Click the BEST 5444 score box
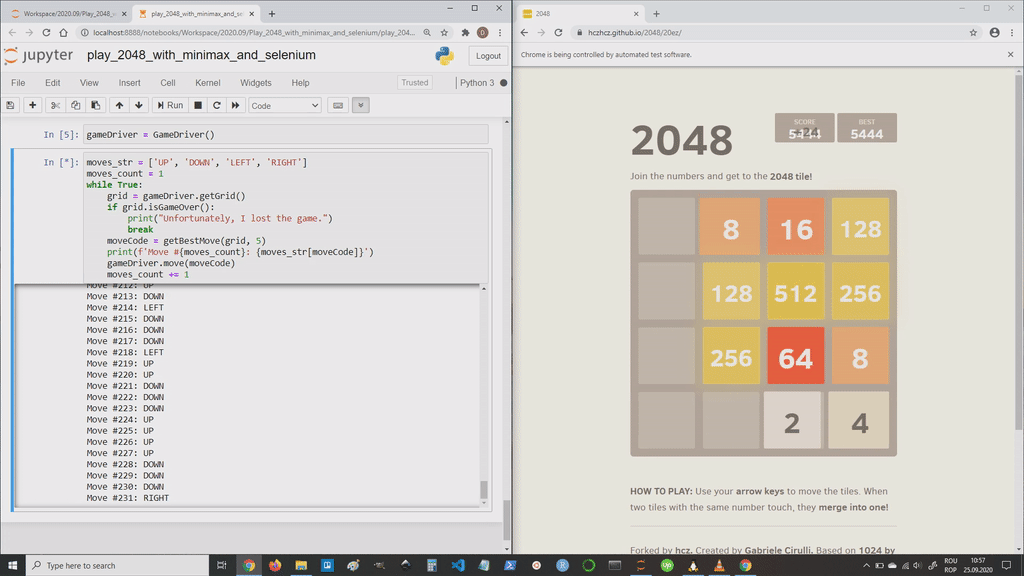1024x576 pixels. pos(867,128)
